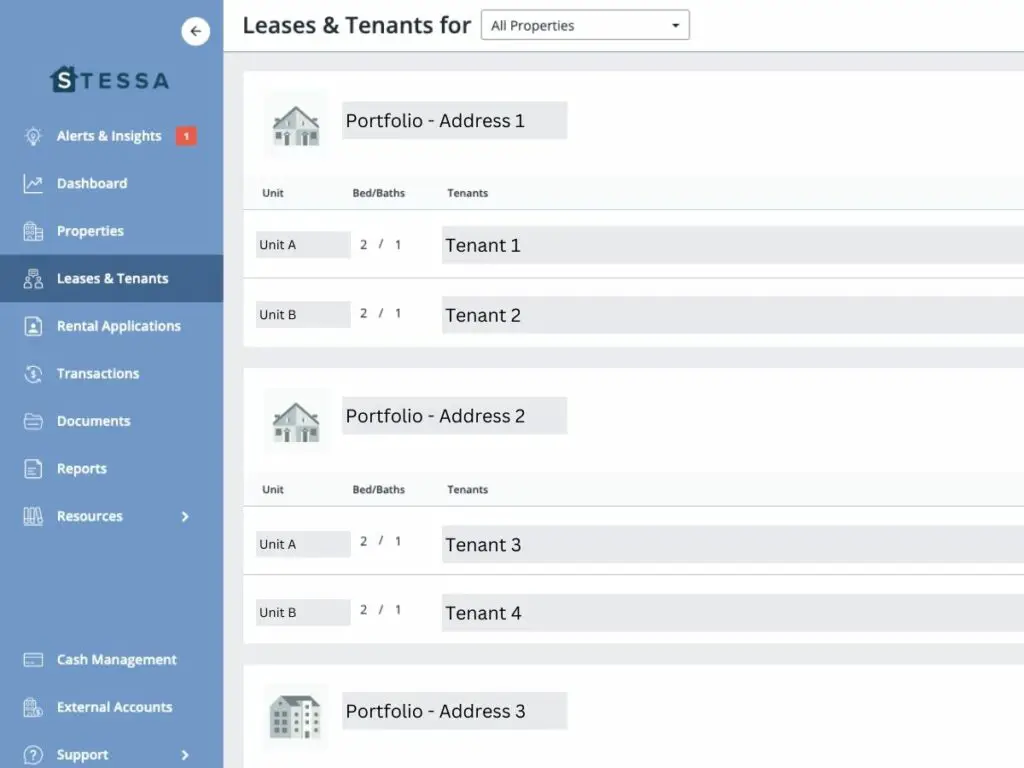Navigate to Transactions

tap(98, 374)
